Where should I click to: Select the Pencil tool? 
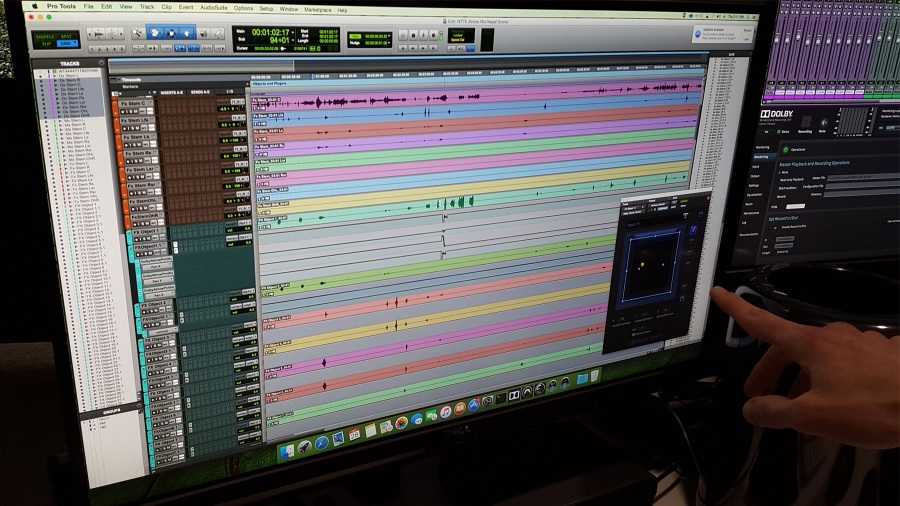click(x=218, y=34)
